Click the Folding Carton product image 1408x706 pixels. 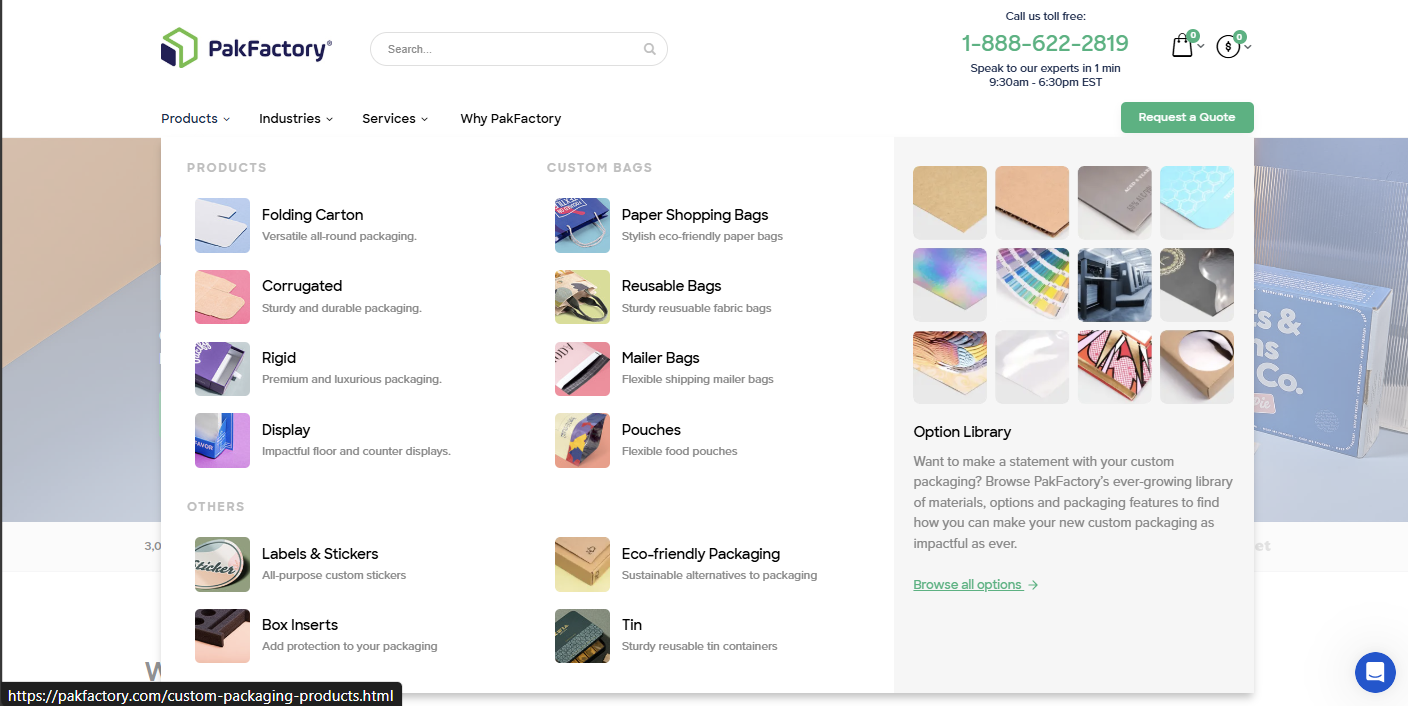click(222, 225)
